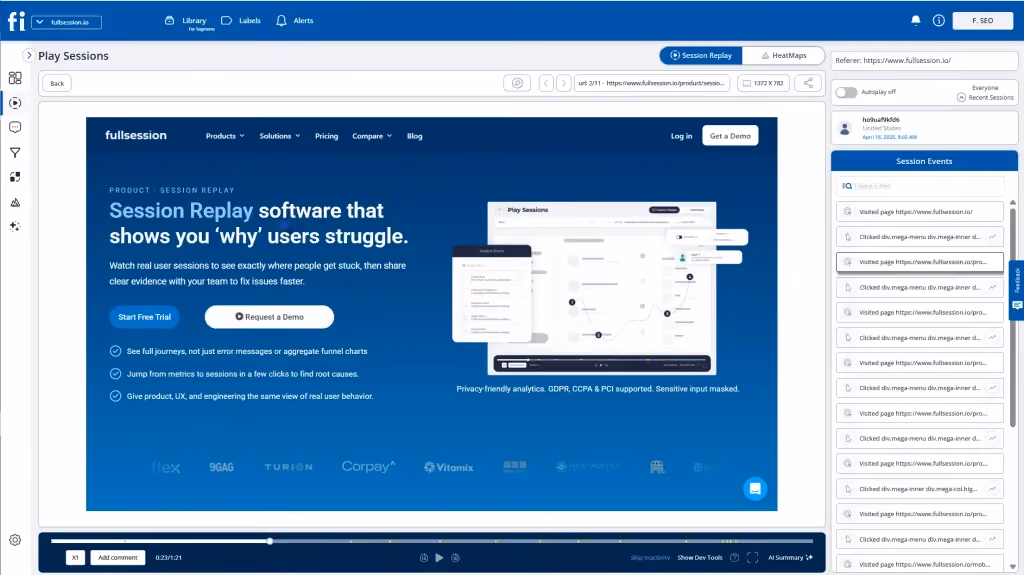
Task: Click Request a Demo on replayed page
Action: click(269, 317)
